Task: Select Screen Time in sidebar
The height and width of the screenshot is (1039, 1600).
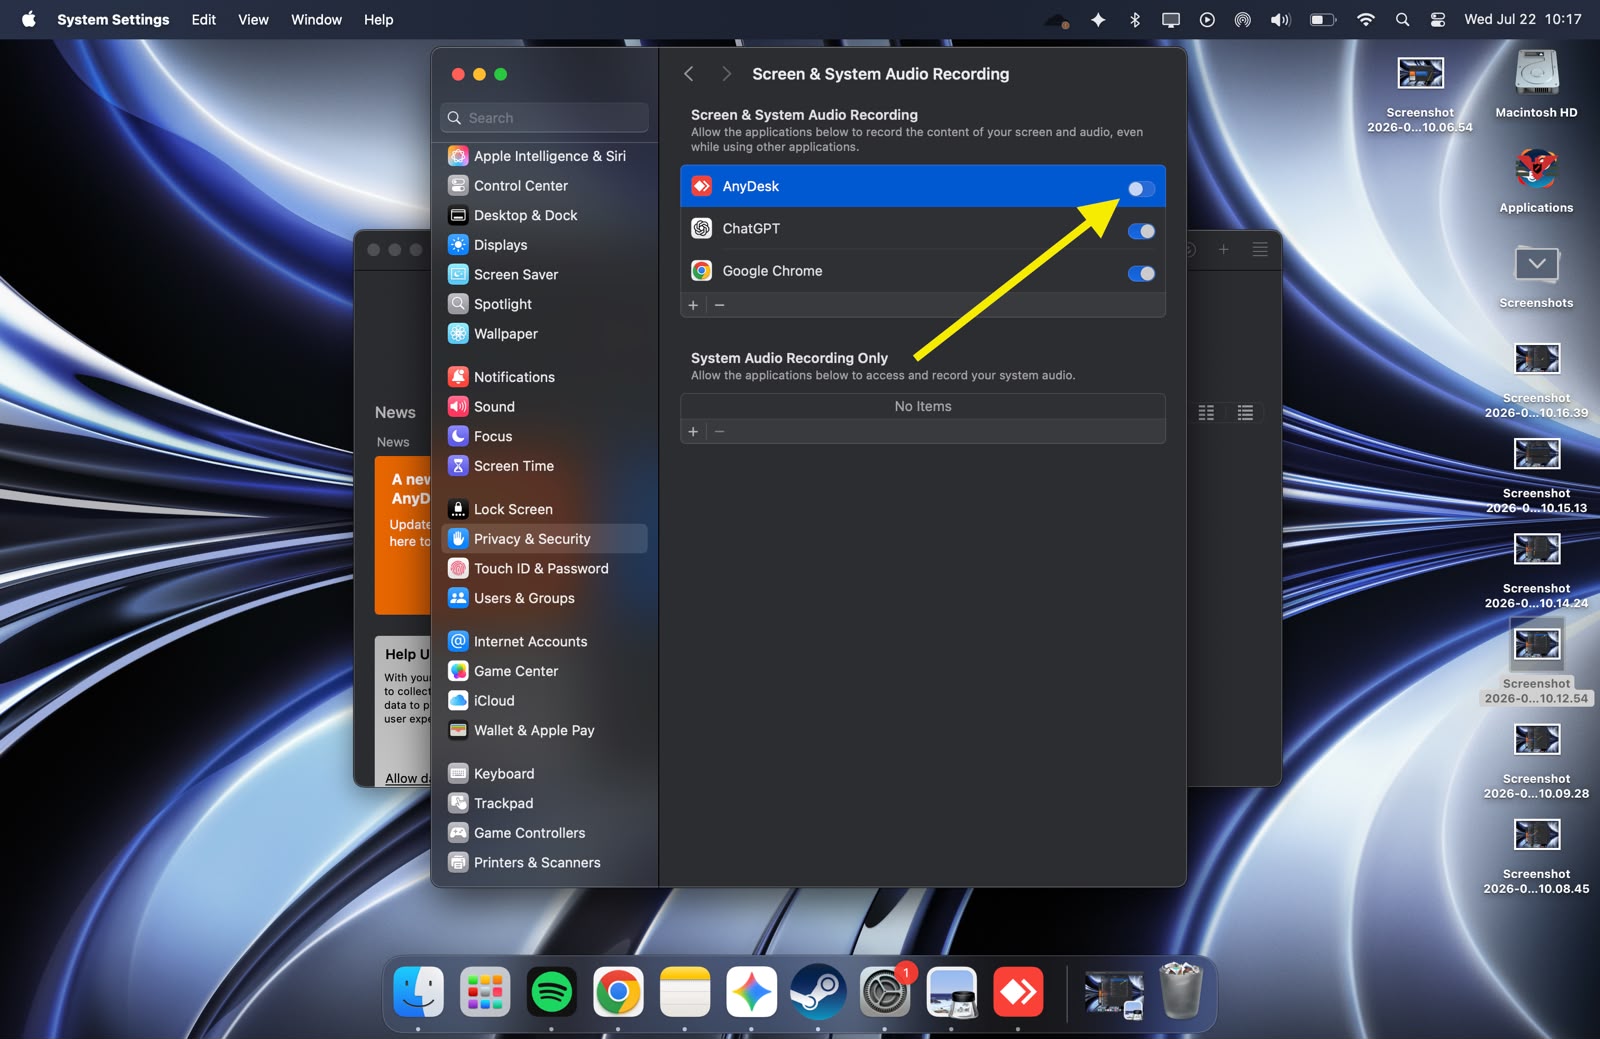Action: click(544, 466)
